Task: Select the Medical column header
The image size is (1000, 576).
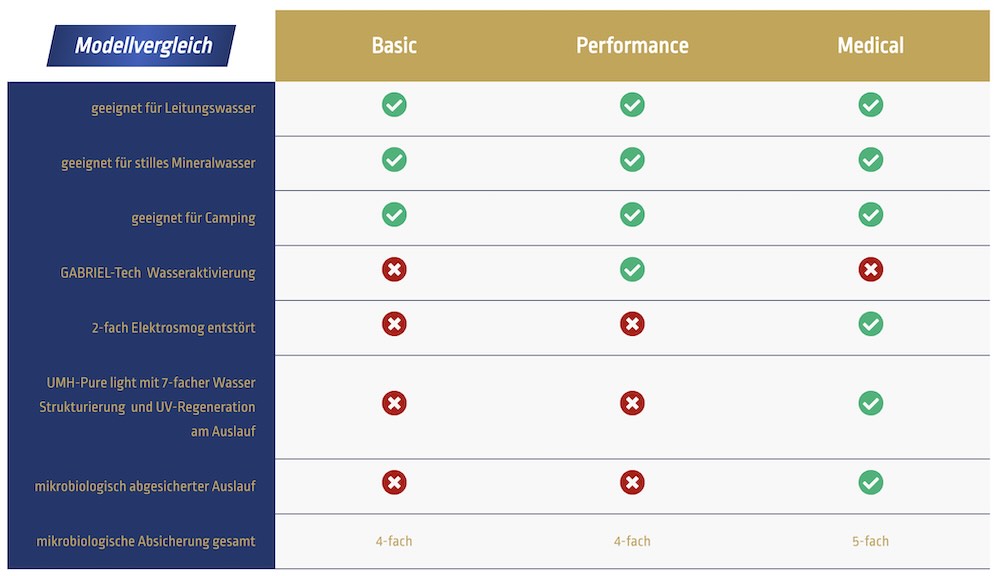Action: pyautogui.click(x=870, y=46)
